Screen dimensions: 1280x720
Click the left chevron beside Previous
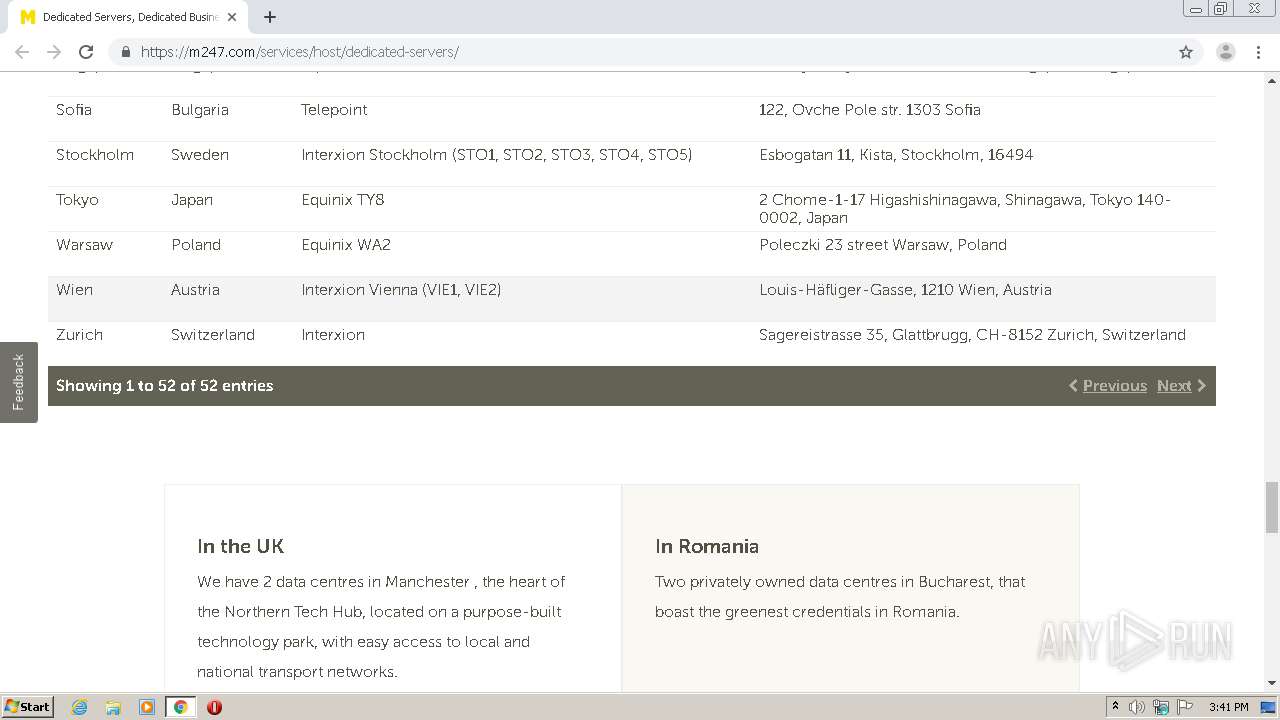click(1073, 386)
